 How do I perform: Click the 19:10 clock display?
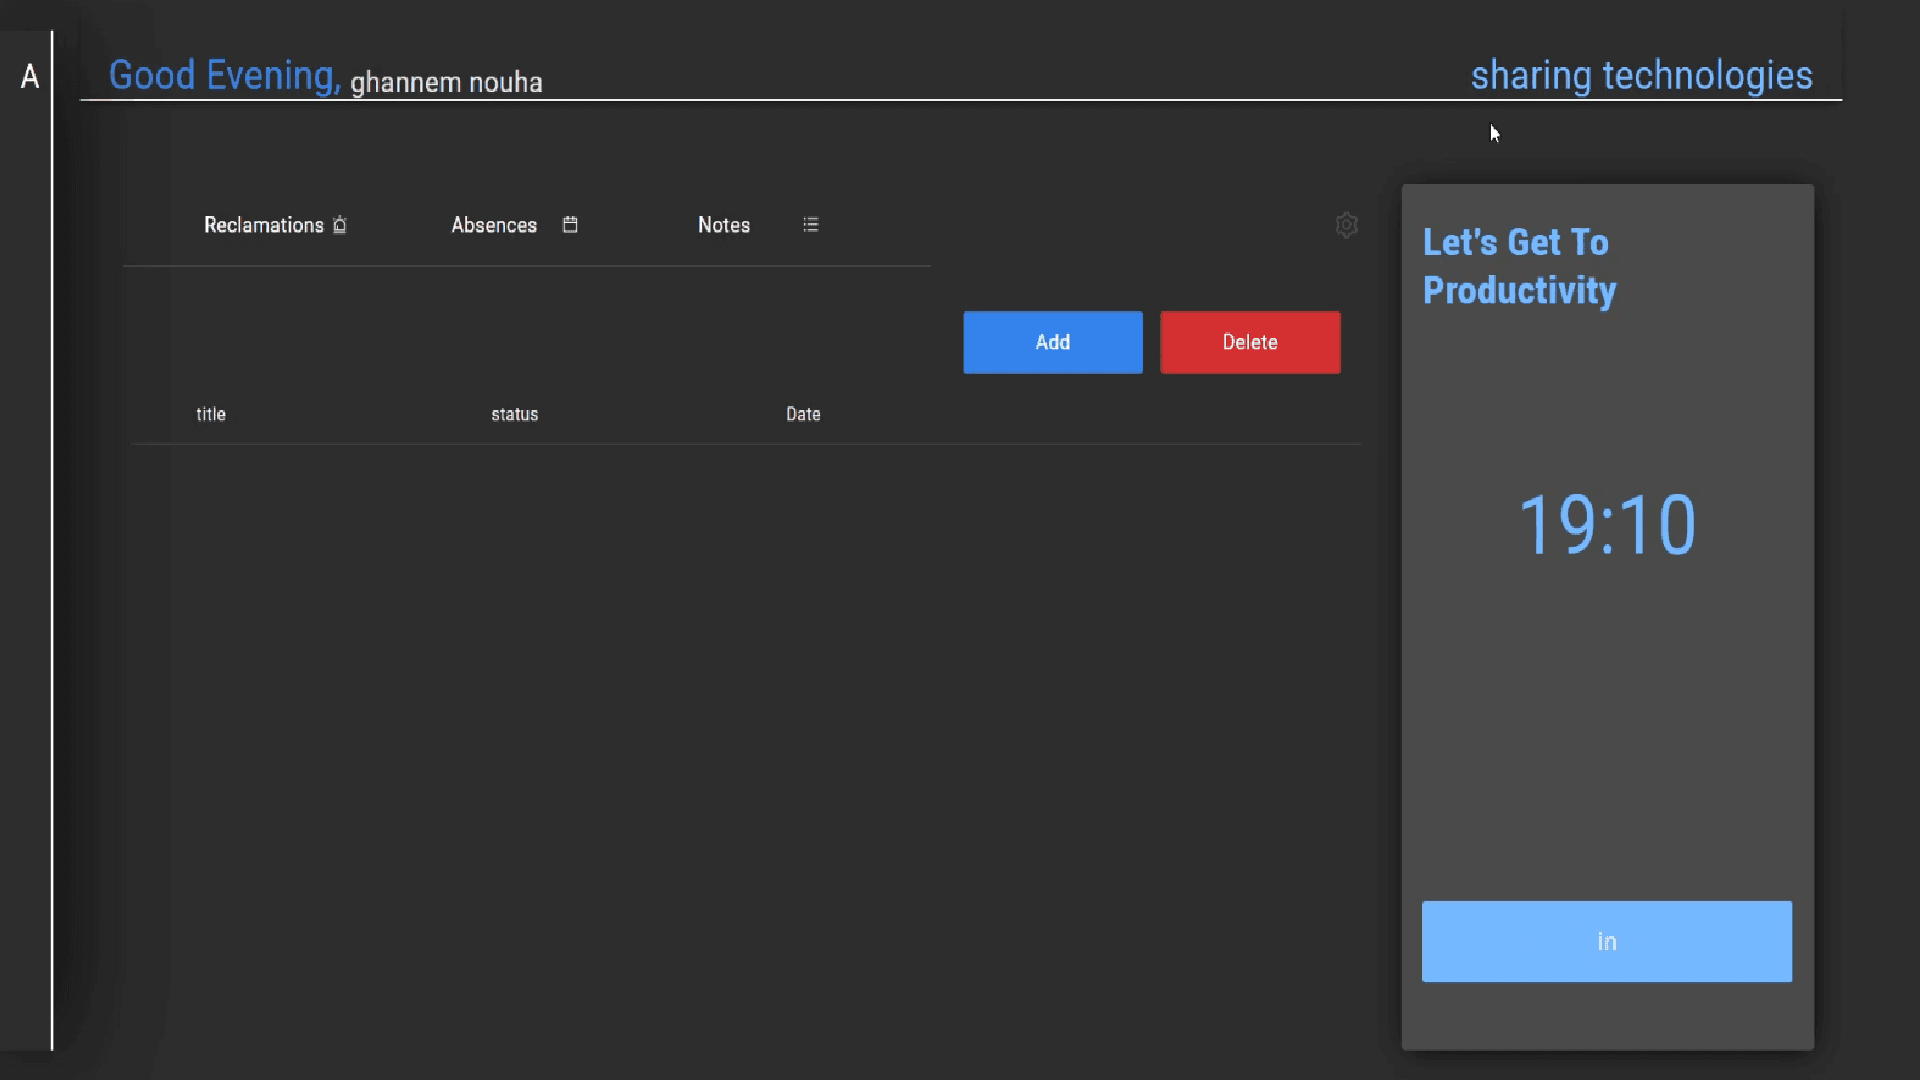[1606, 525]
